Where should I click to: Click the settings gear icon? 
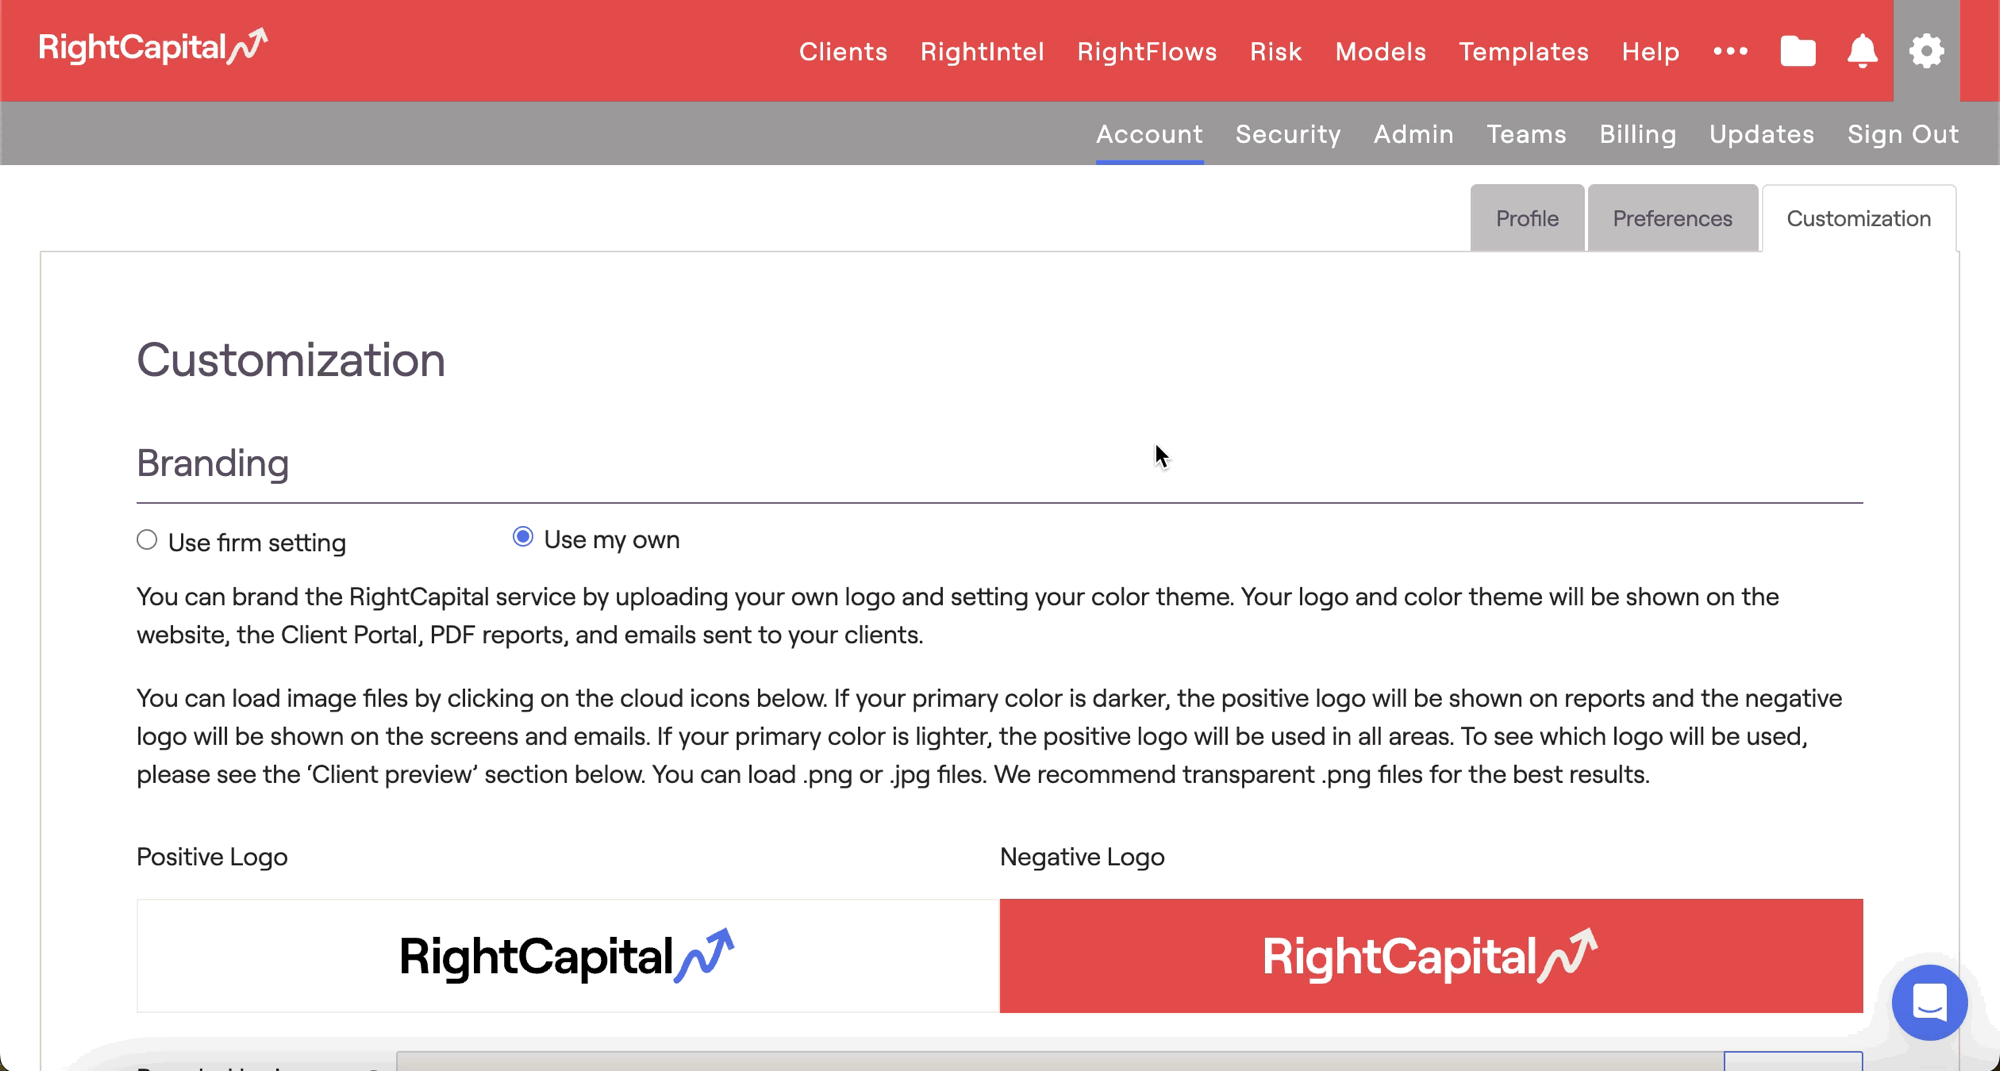(x=1926, y=51)
